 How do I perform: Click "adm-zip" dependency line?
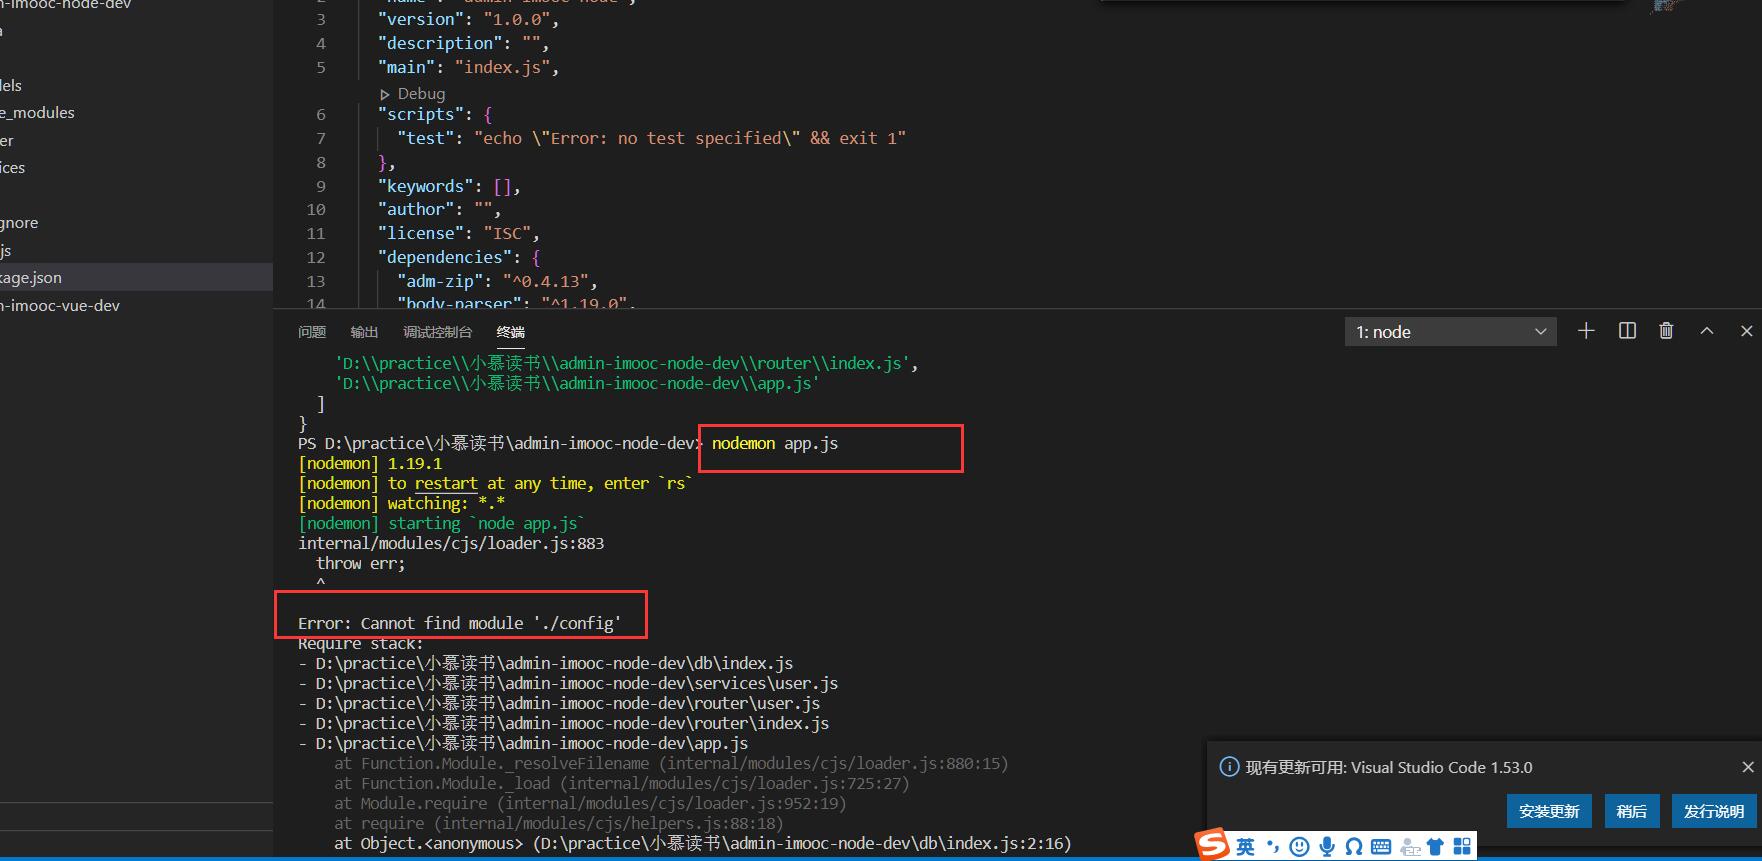click(x=497, y=281)
